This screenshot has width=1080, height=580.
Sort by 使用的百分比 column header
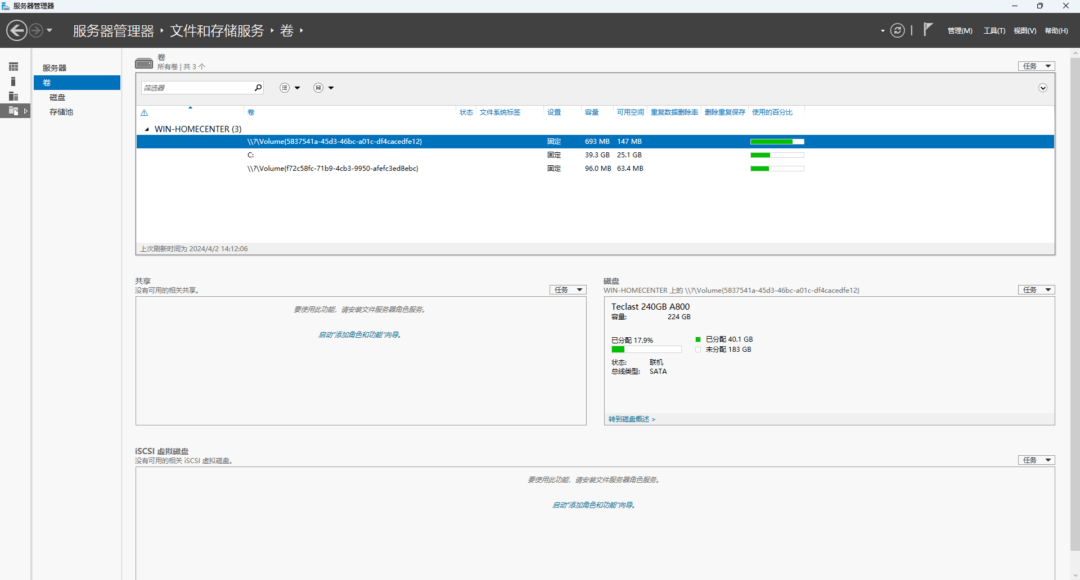772,112
